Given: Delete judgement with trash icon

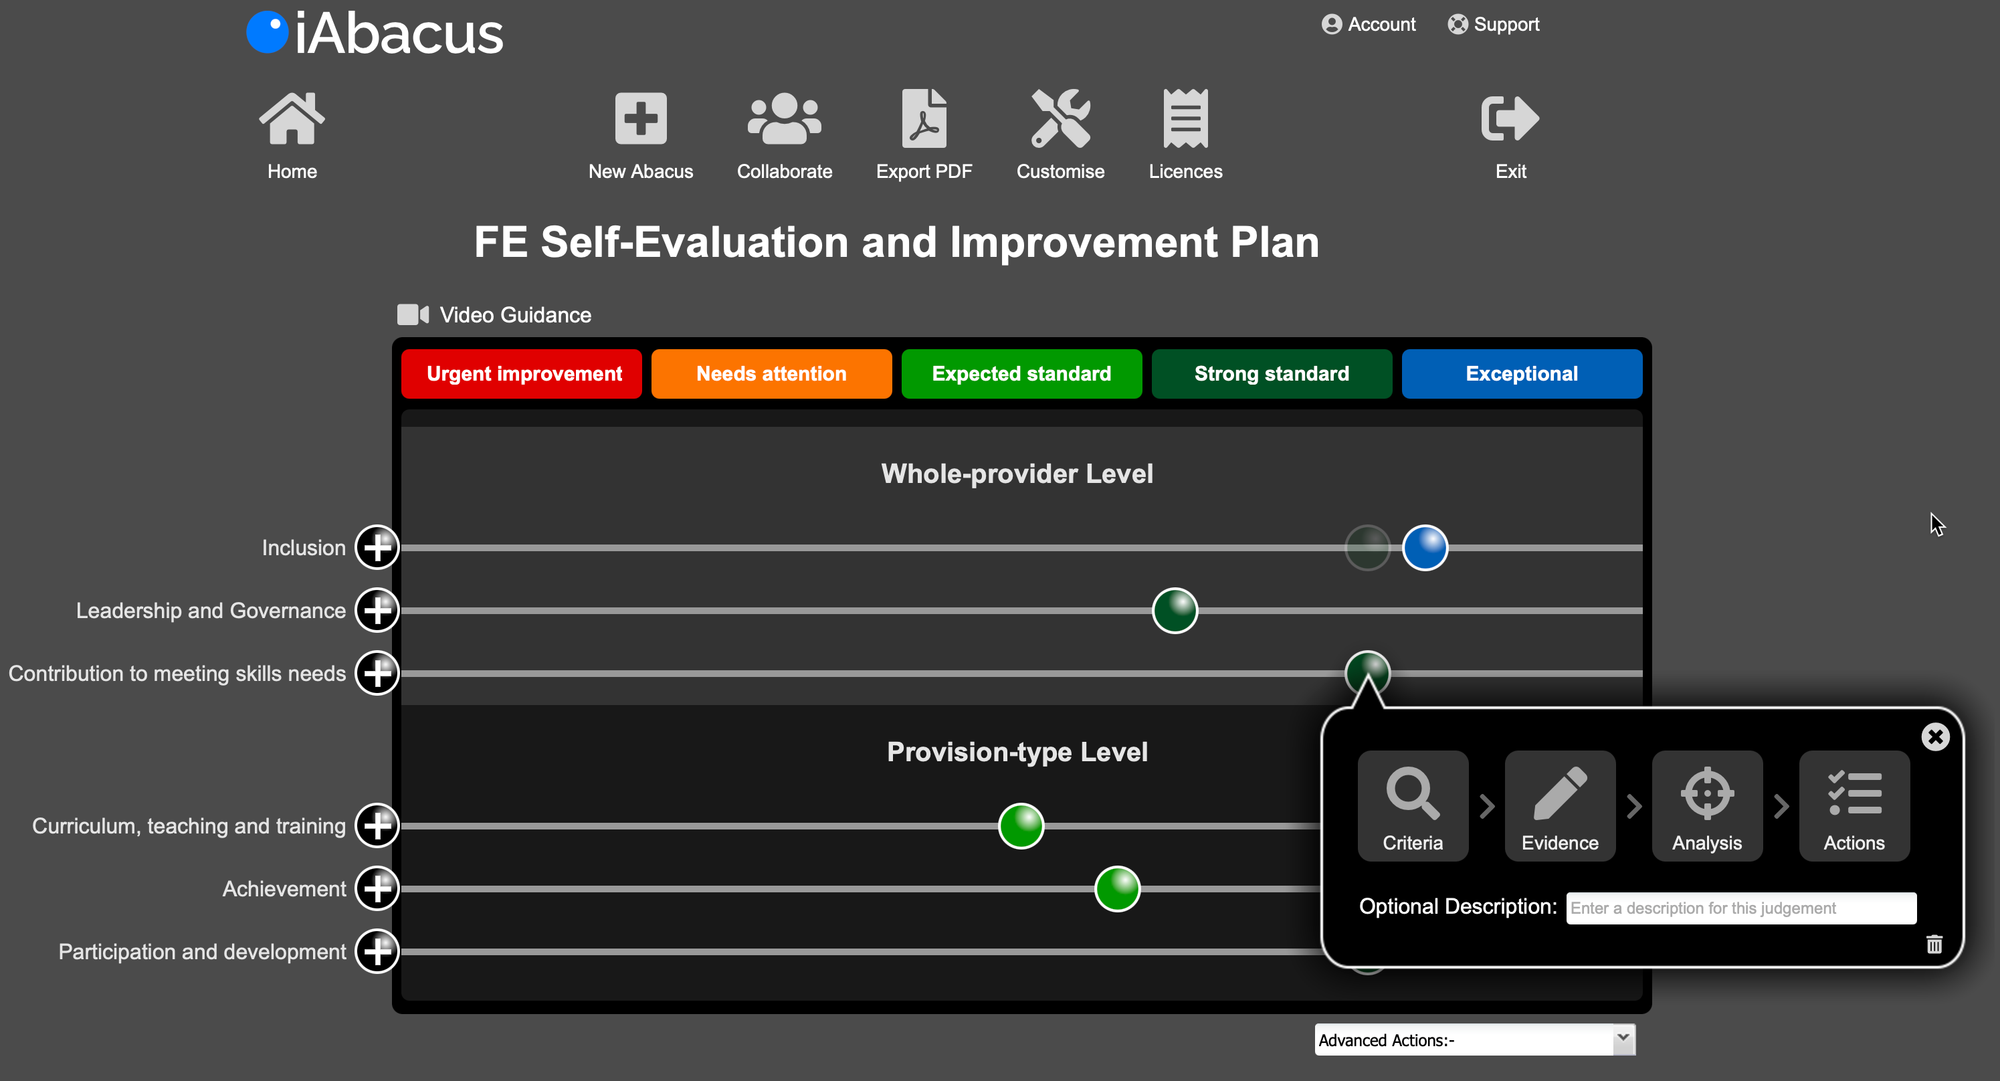Looking at the screenshot, I should coord(1934,944).
